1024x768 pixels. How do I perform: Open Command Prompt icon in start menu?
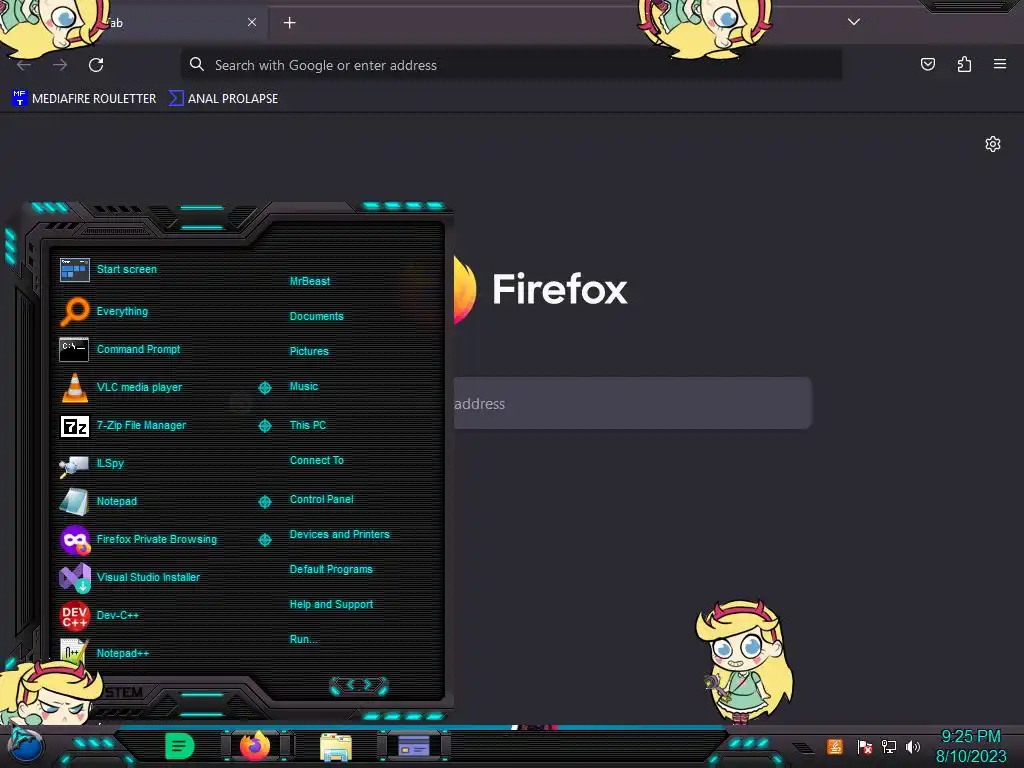click(x=74, y=349)
